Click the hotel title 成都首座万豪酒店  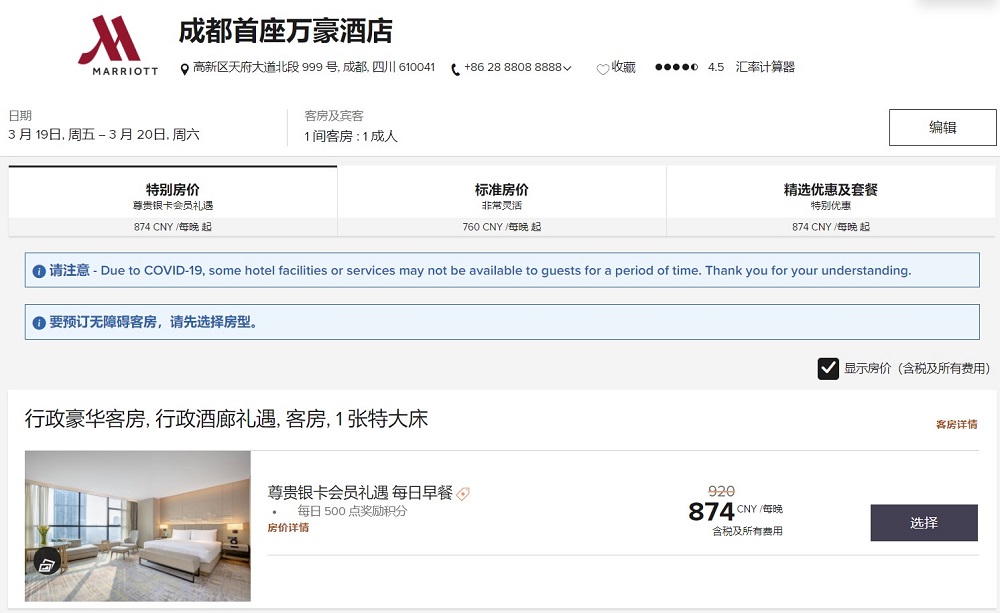(x=285, y=31)
